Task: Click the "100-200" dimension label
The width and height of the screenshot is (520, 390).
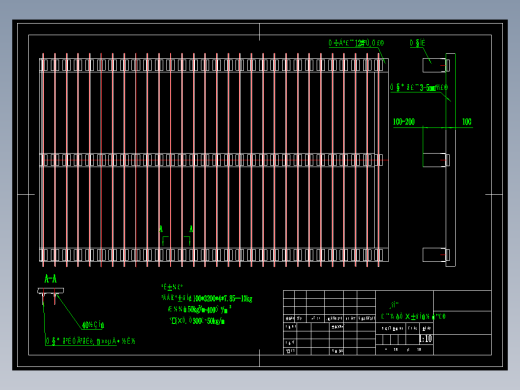Action: pos(404,122)
